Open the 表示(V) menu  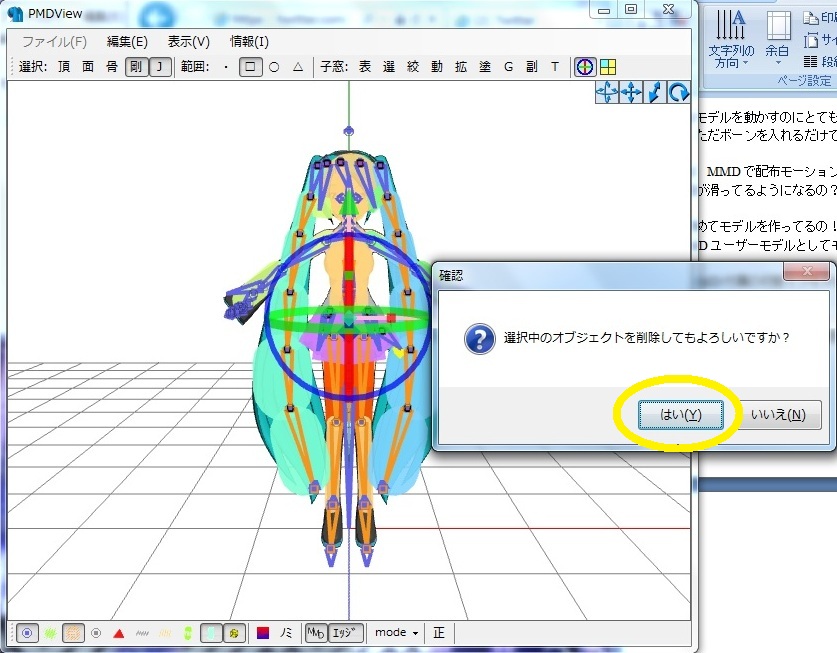pyautogui.click(x=188, y=42)
